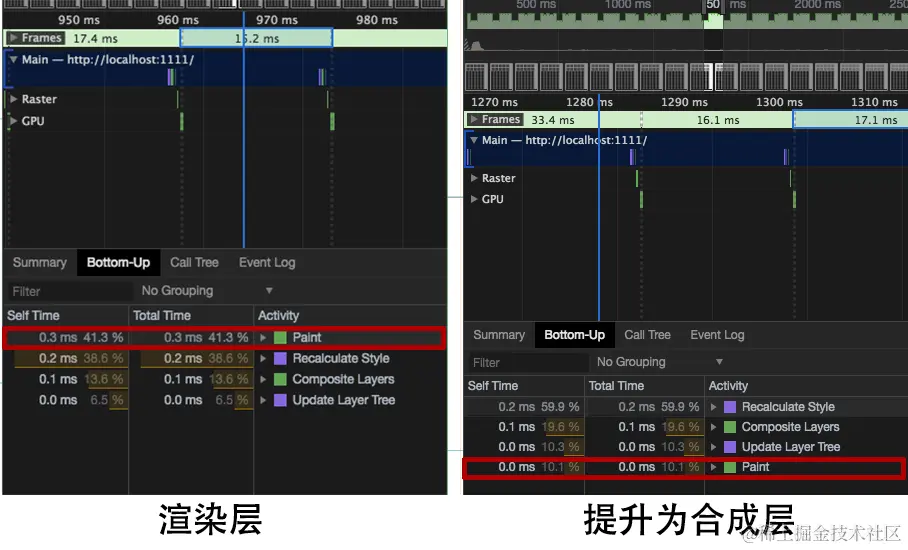Image resolution: width=908 pixels, height=550 pixels.
Task: Select the Bottom-Up tab in right panel
Action: (574, 335)
